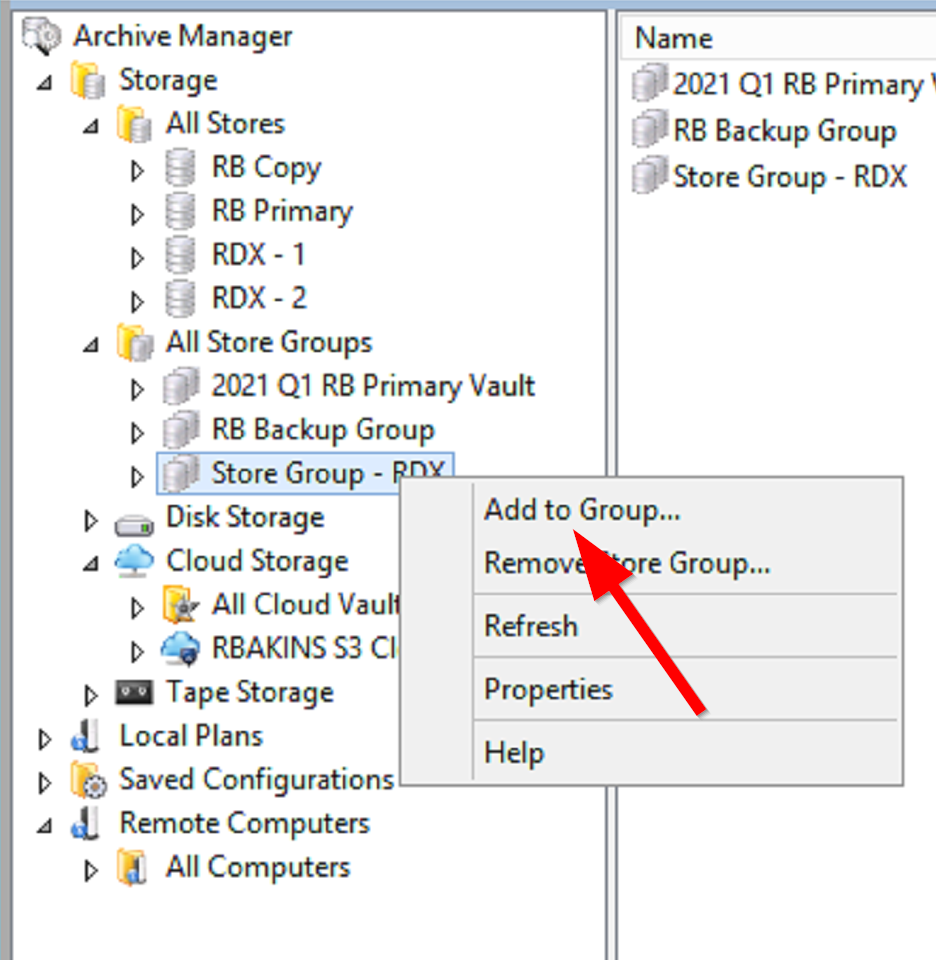936x960 pixels.
Task: Collapse the Remote Computers node
Action: 45,826
